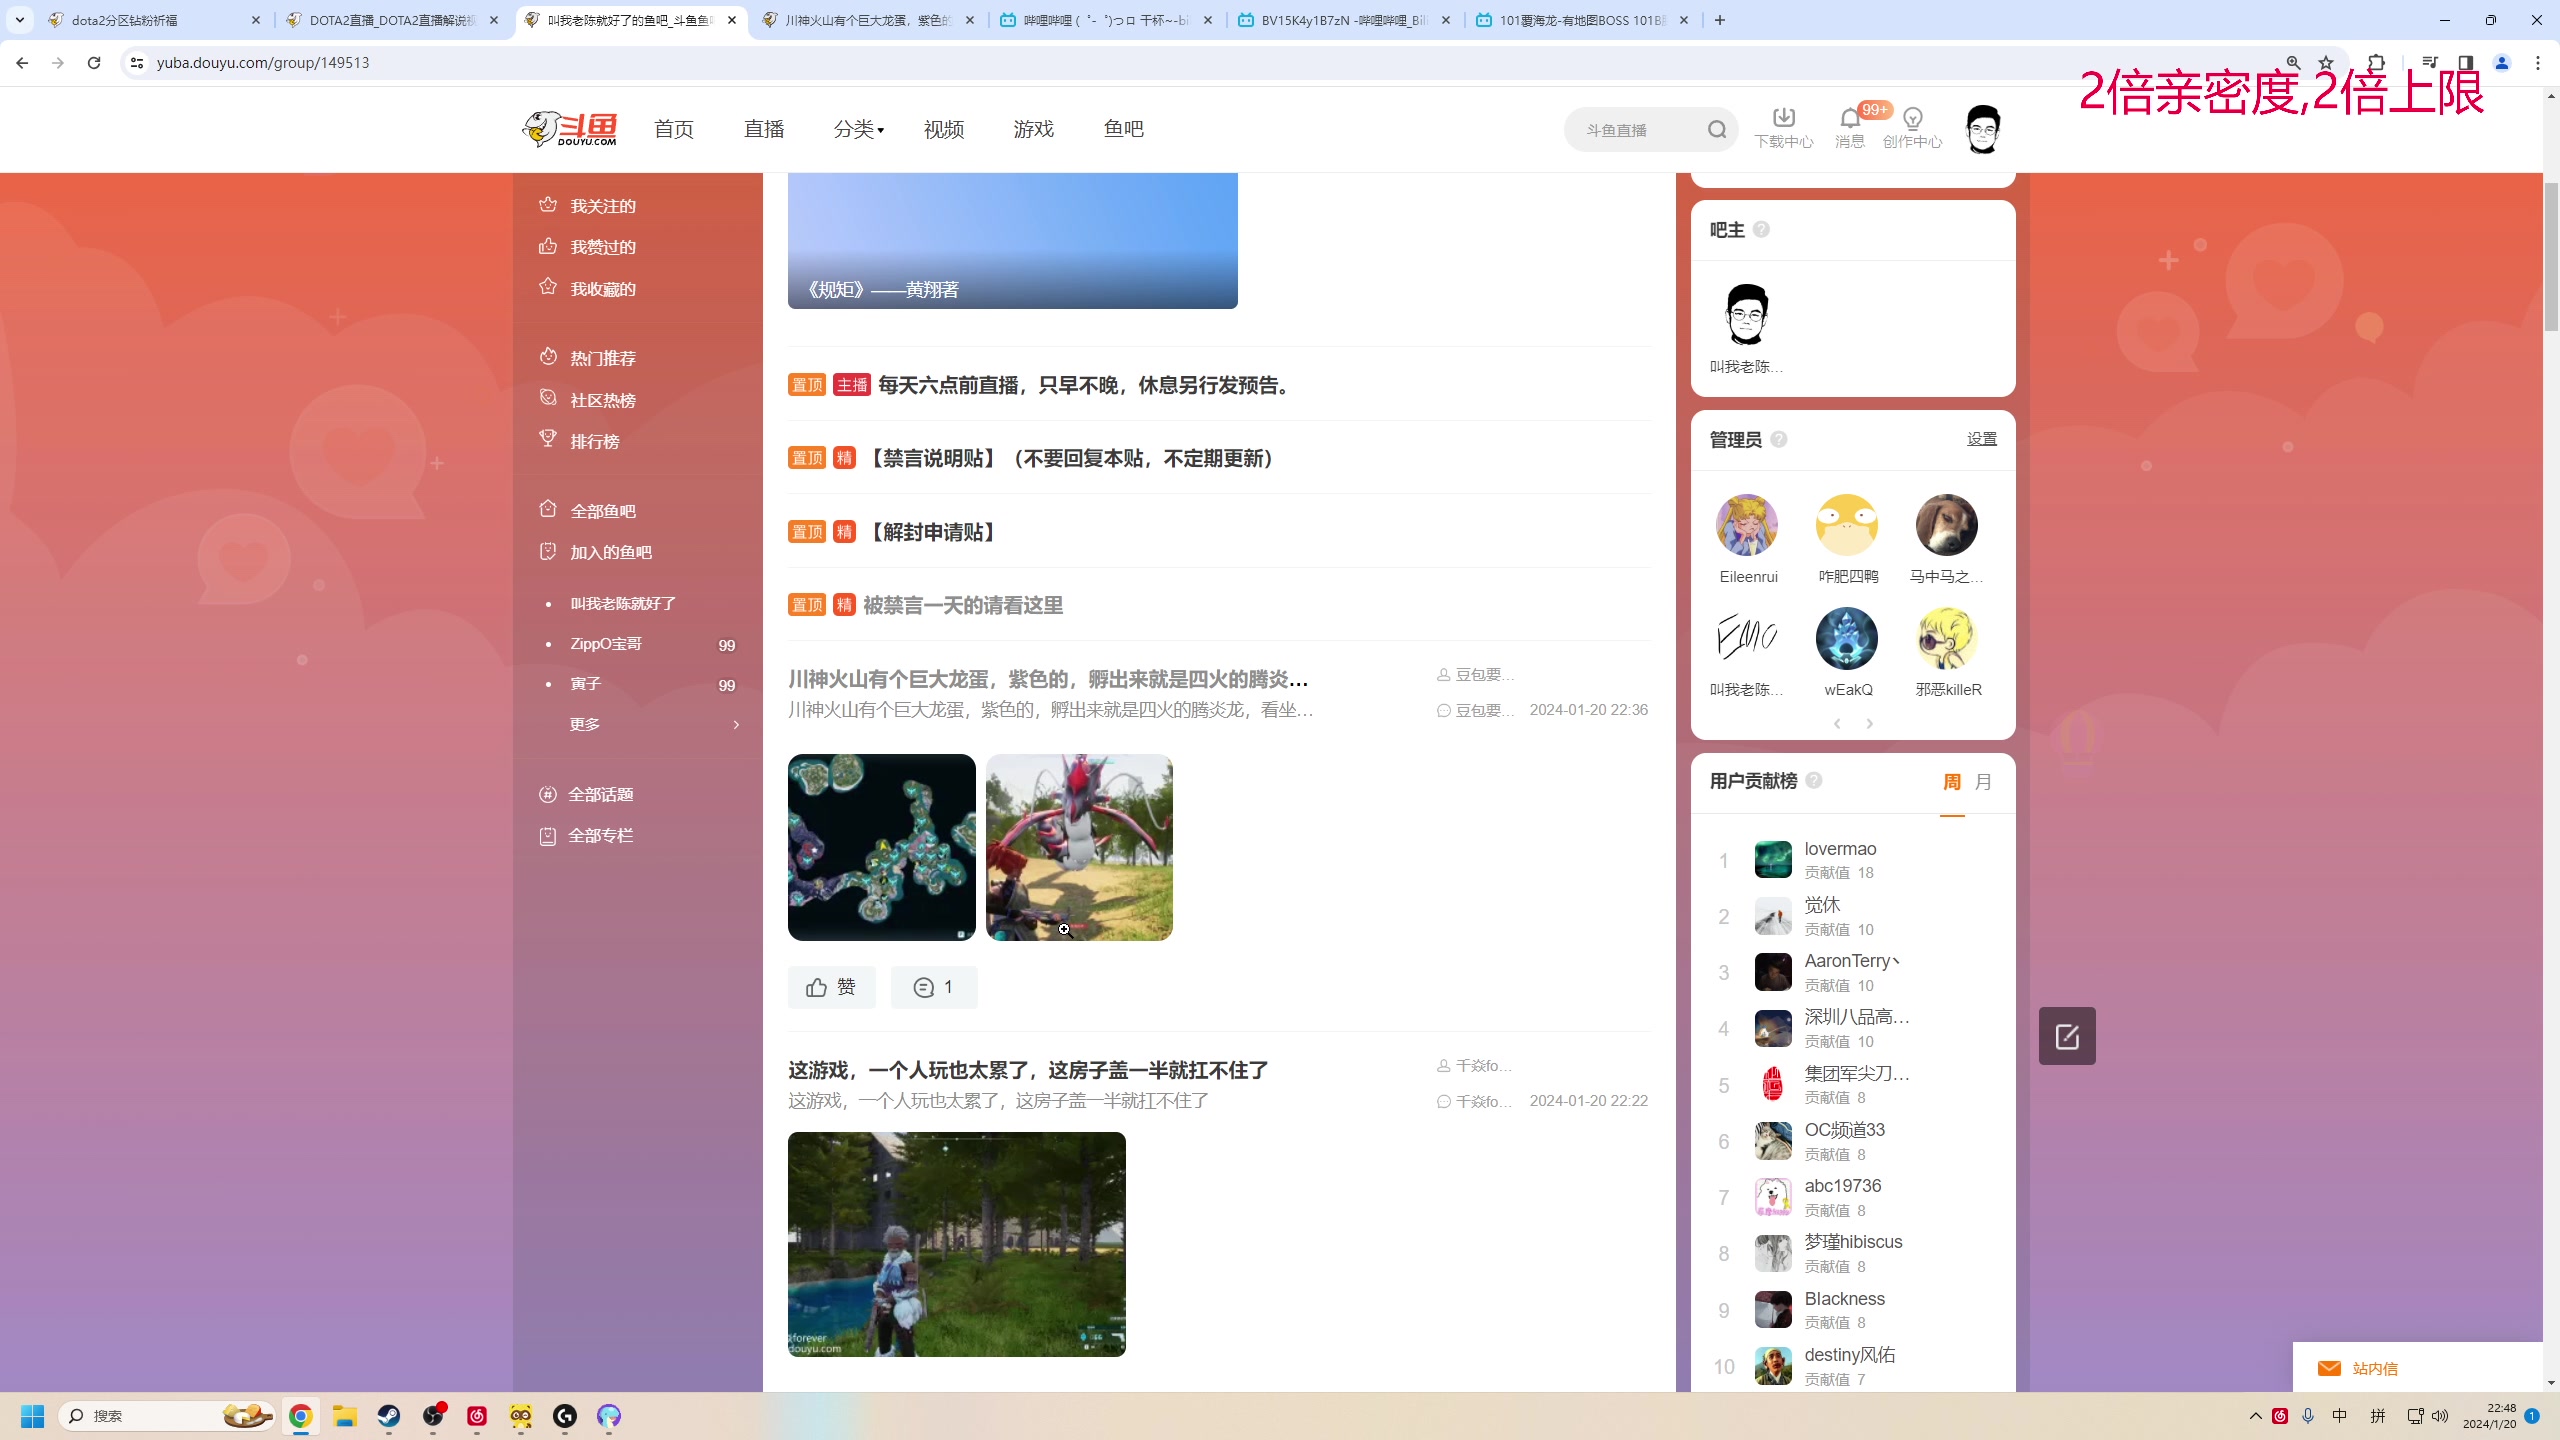Open Chrome taskbar icon
The image size is (2560, 1440).
(301, 1416)
